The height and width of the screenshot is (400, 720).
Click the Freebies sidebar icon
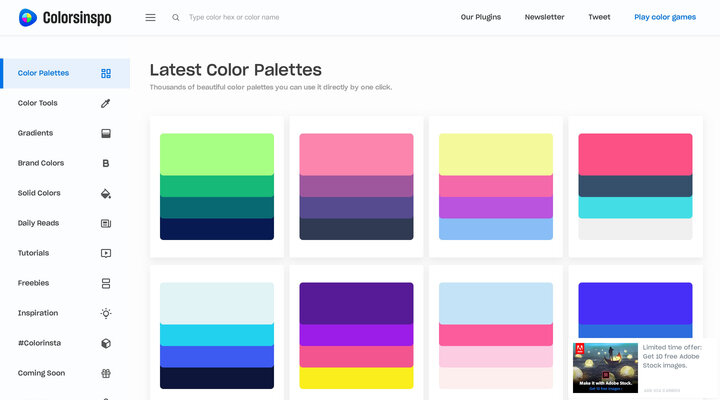tap(106, 283)
